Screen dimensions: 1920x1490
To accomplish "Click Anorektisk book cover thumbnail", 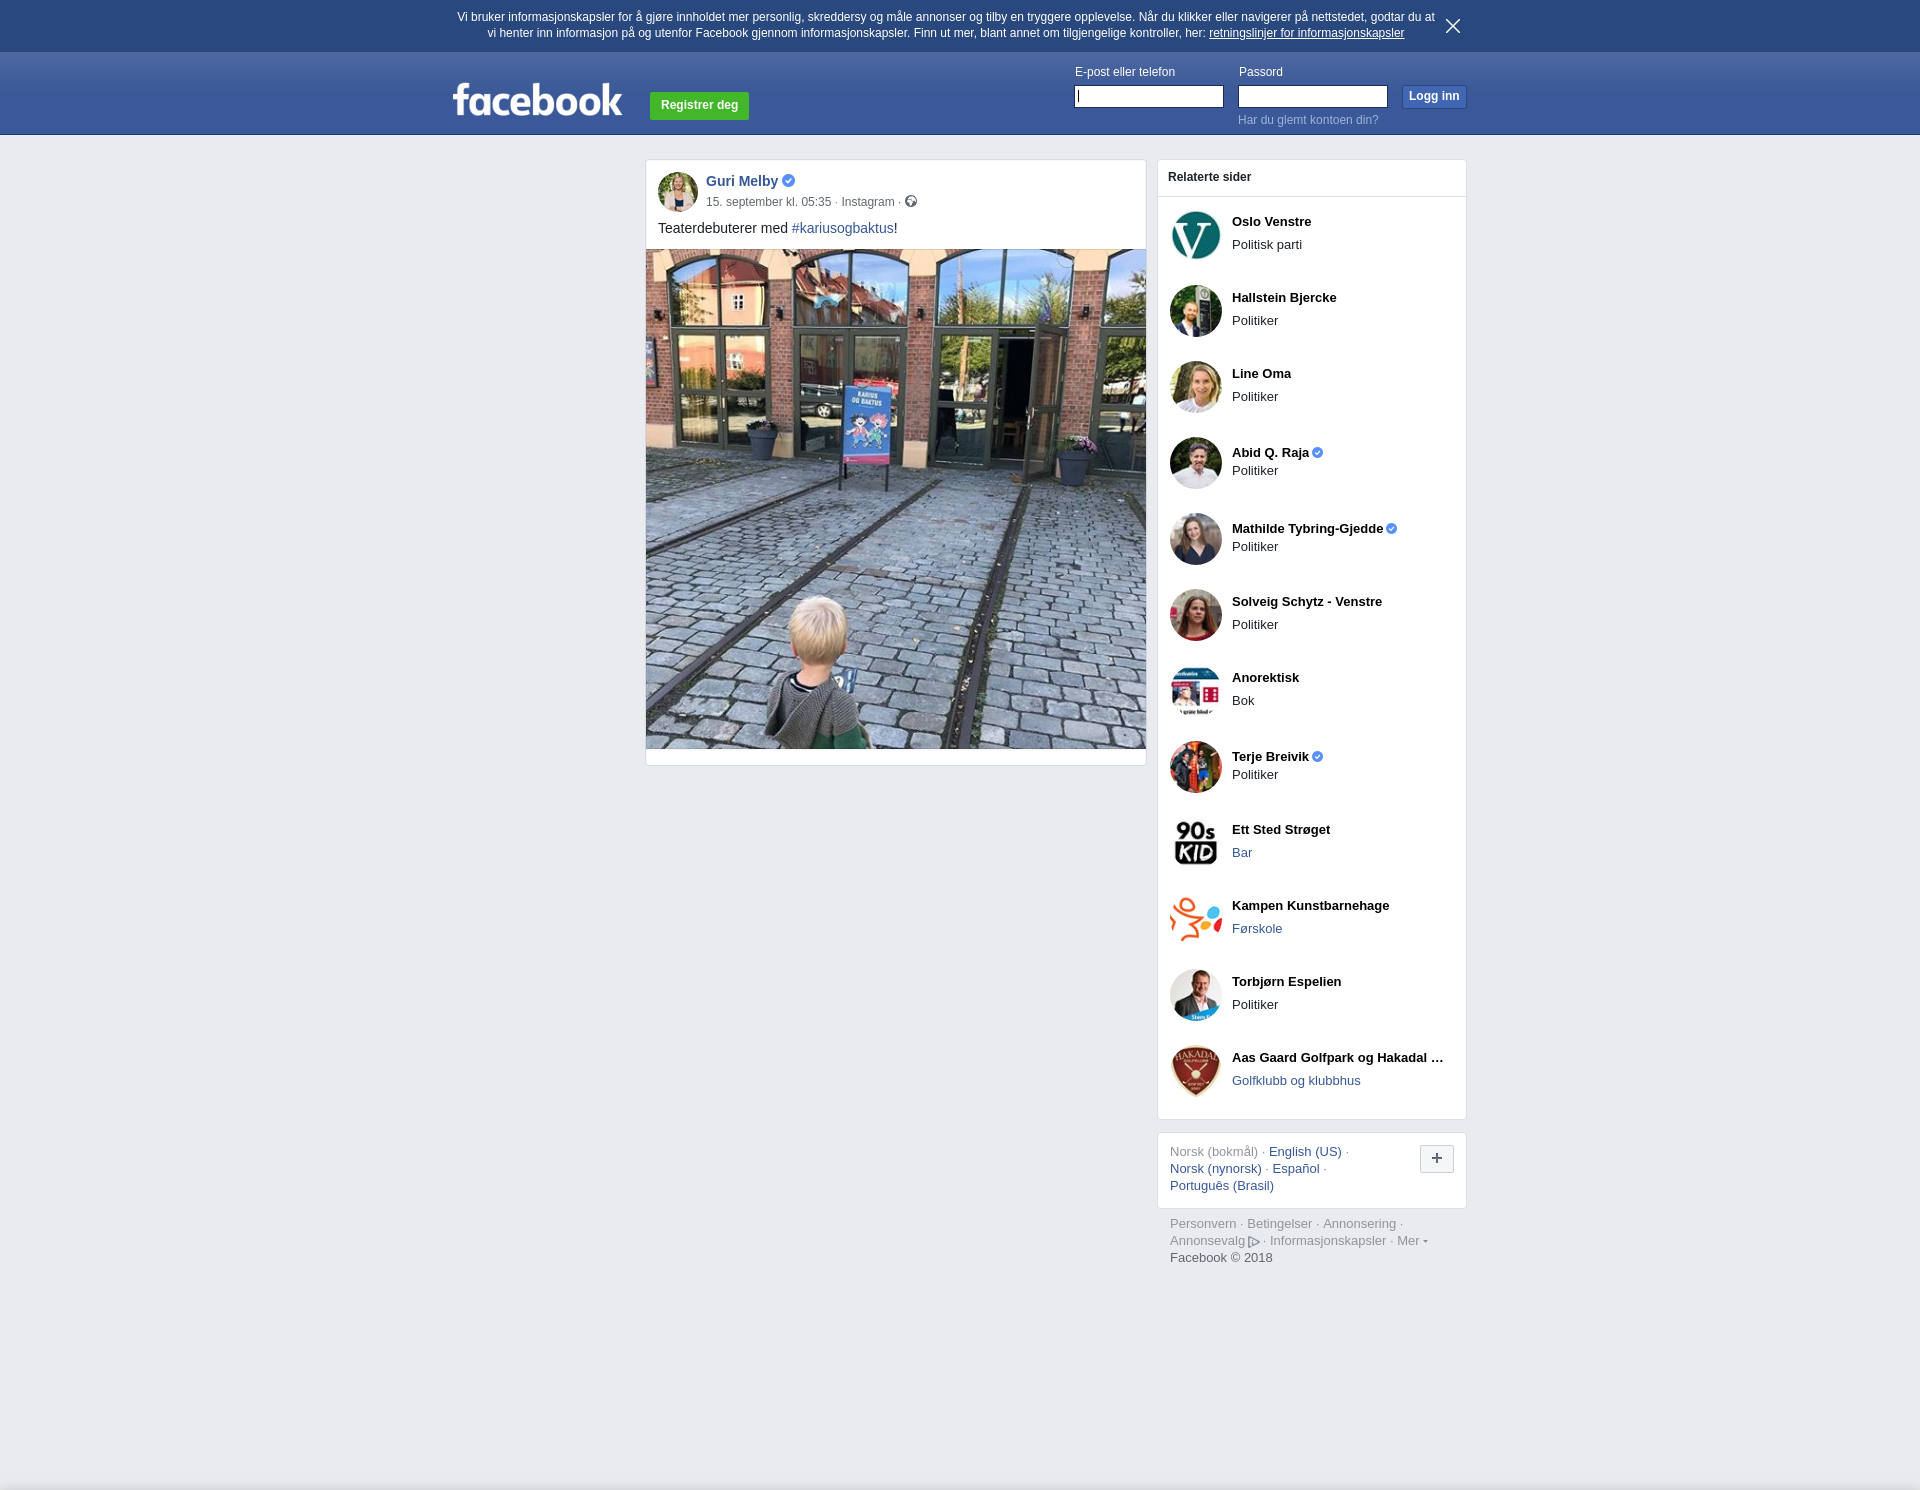I will pyautogui.click(x=1195, y=691).
